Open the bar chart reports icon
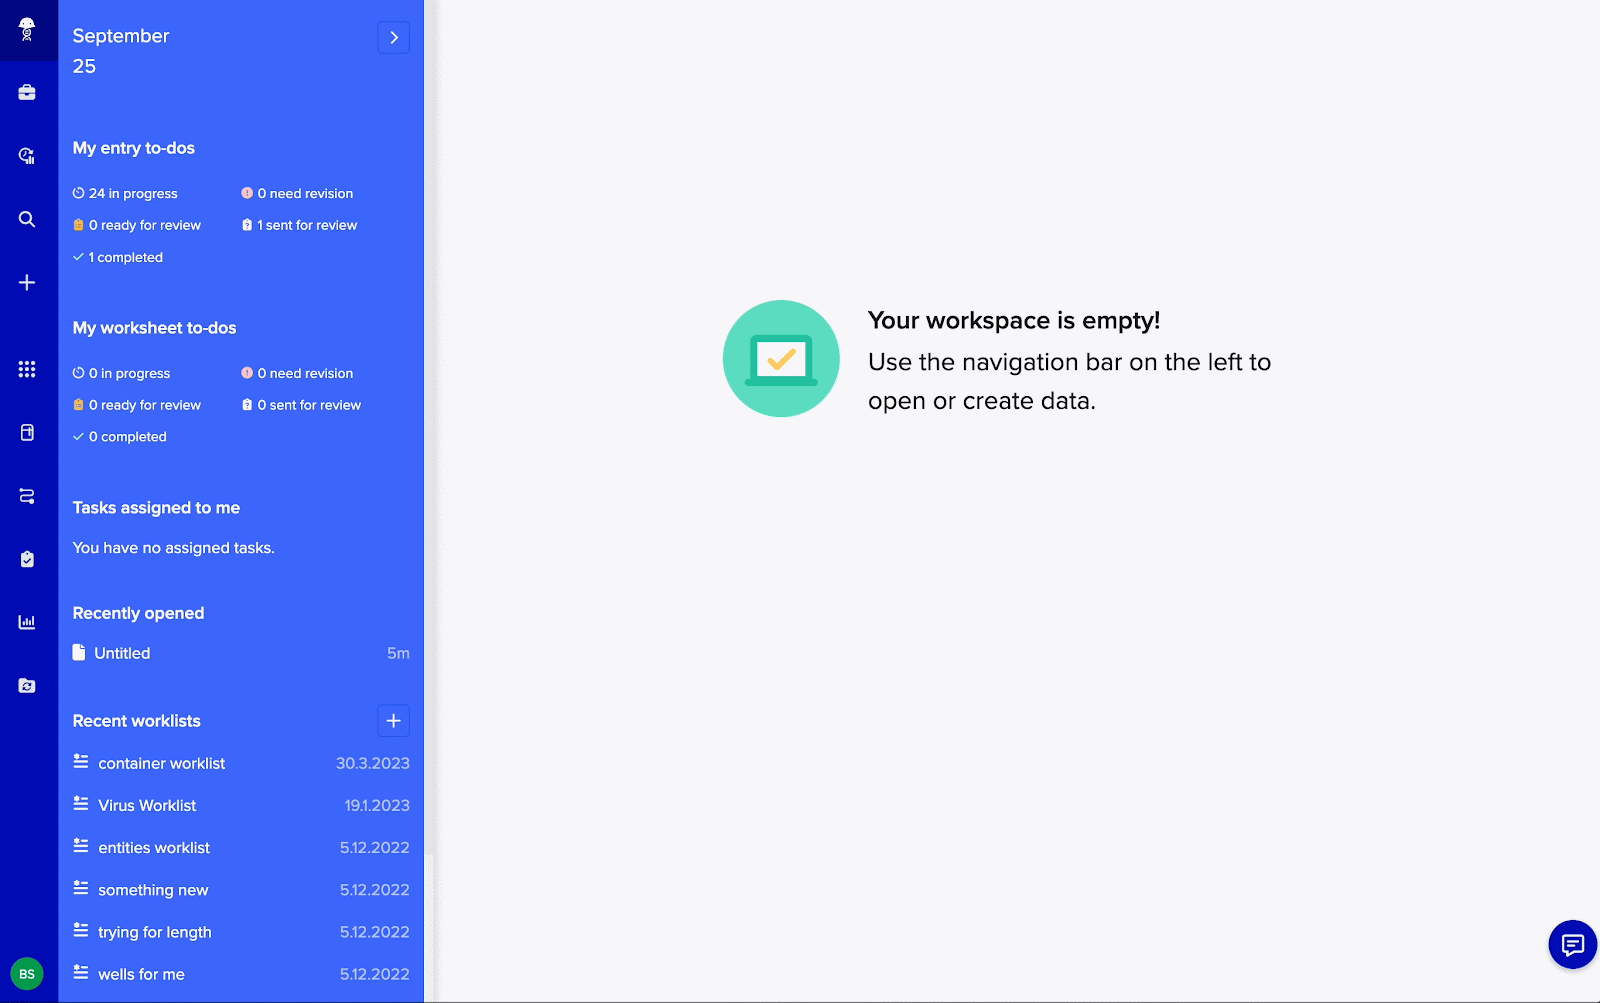The image size is (1600, 1003). [27, 621]
